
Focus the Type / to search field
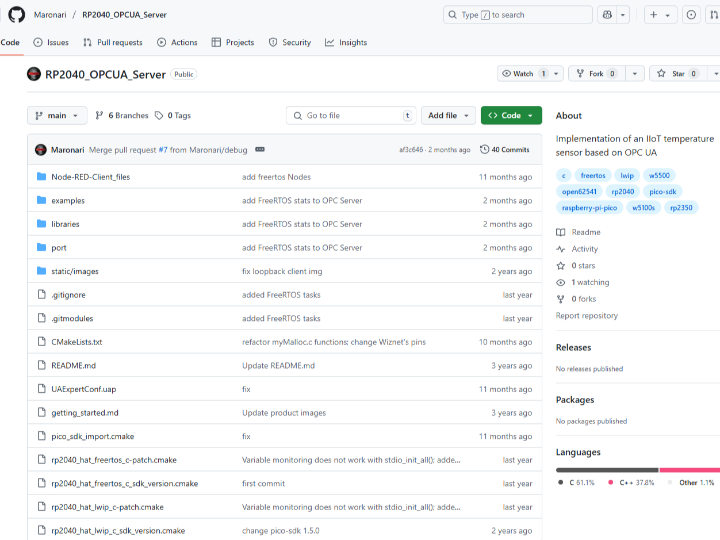[x=518, y=15]
